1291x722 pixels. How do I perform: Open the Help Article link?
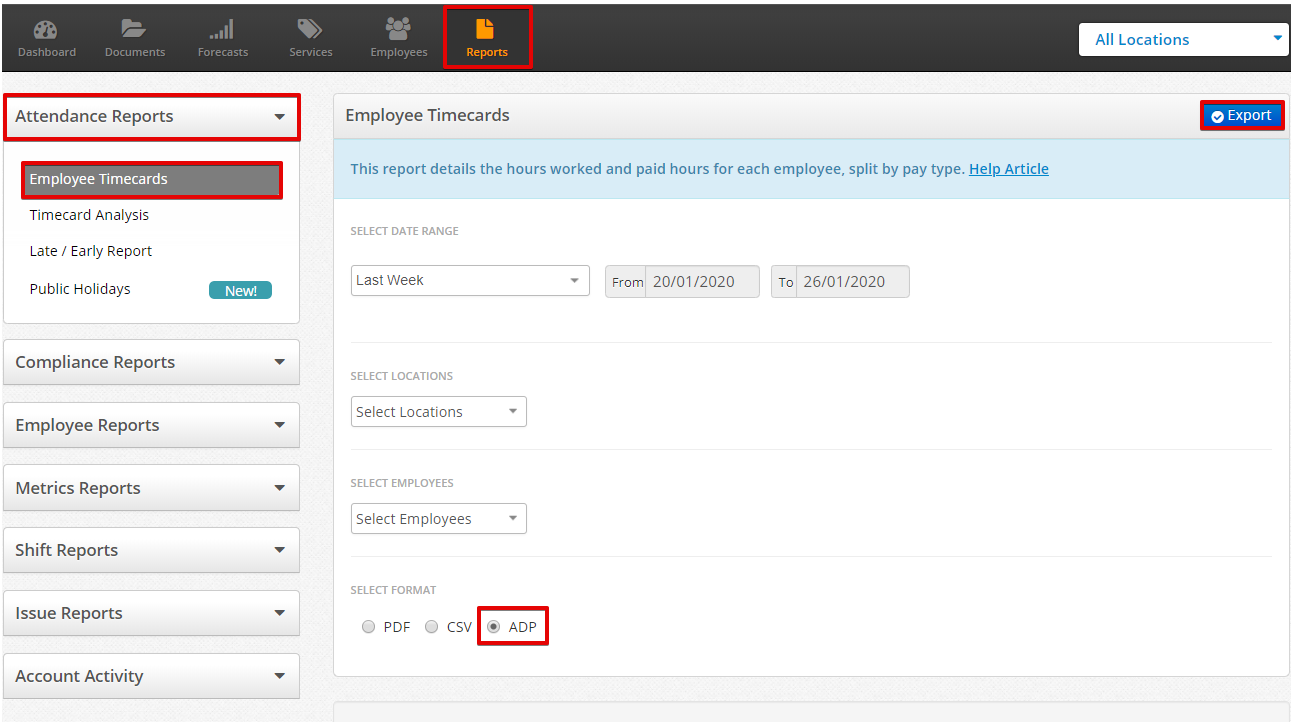1009,169
